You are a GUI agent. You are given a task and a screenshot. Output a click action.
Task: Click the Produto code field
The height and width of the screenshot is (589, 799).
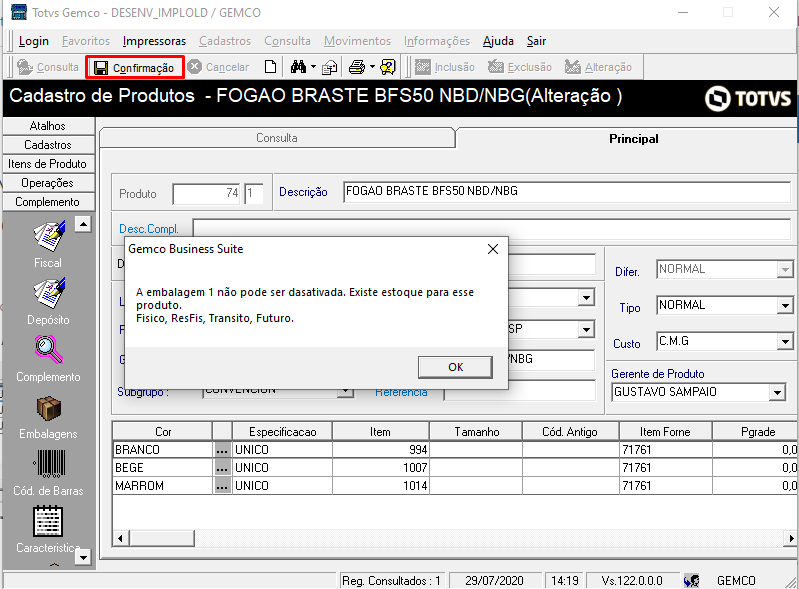pyautogui.click(x=206, y=194)
